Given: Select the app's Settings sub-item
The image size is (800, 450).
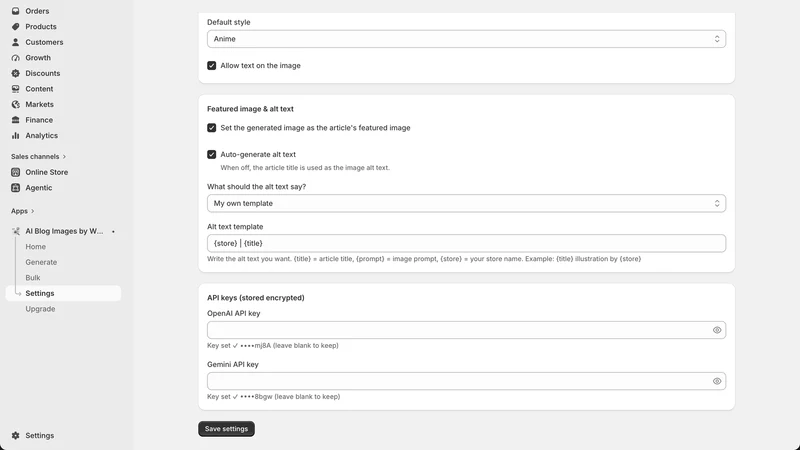Looking at the screenshot, I should [x=63, y=293].
